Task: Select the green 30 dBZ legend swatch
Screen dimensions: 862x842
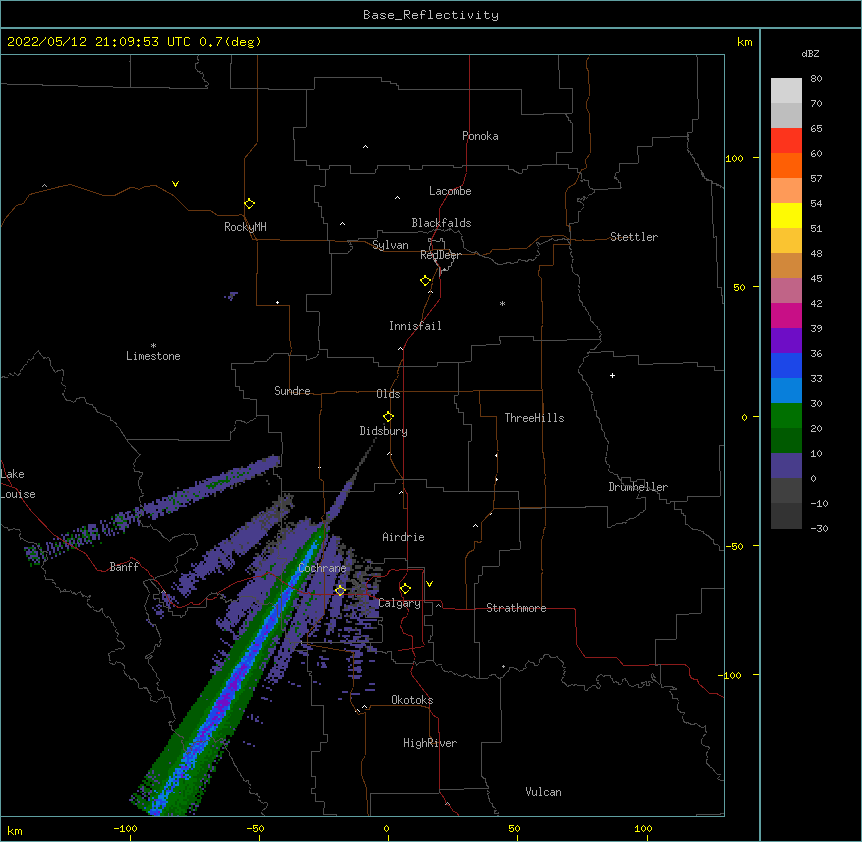Action: (x=786, y=416)
